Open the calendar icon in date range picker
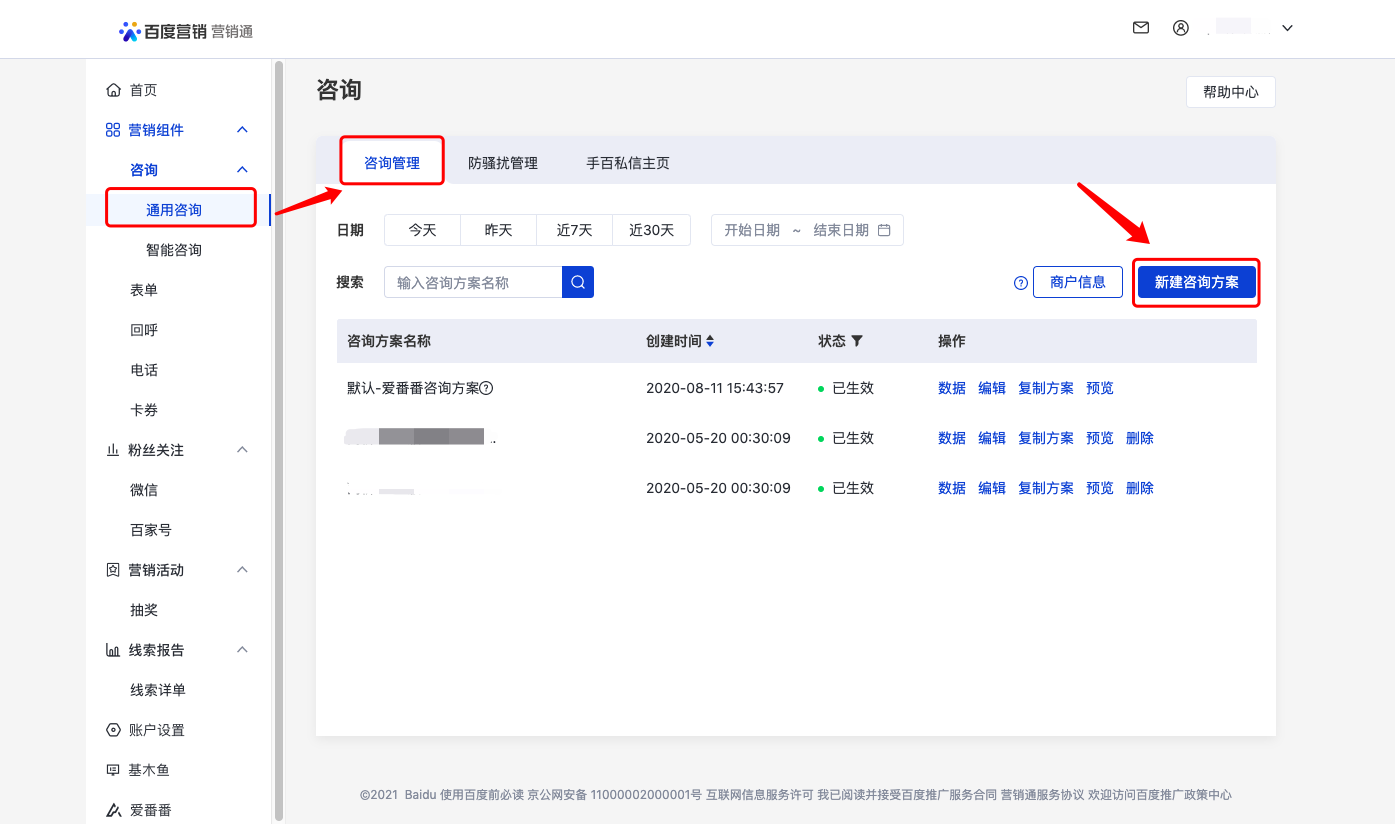The width and height of the screenshot is (1395, 824). pos(885,229)
